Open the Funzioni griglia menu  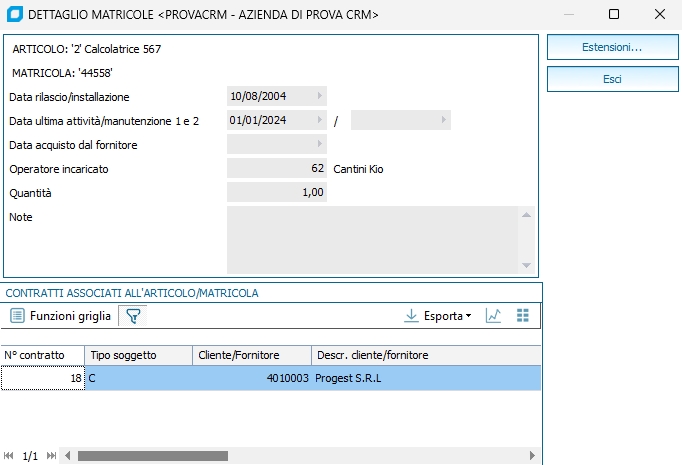point(60,316)
